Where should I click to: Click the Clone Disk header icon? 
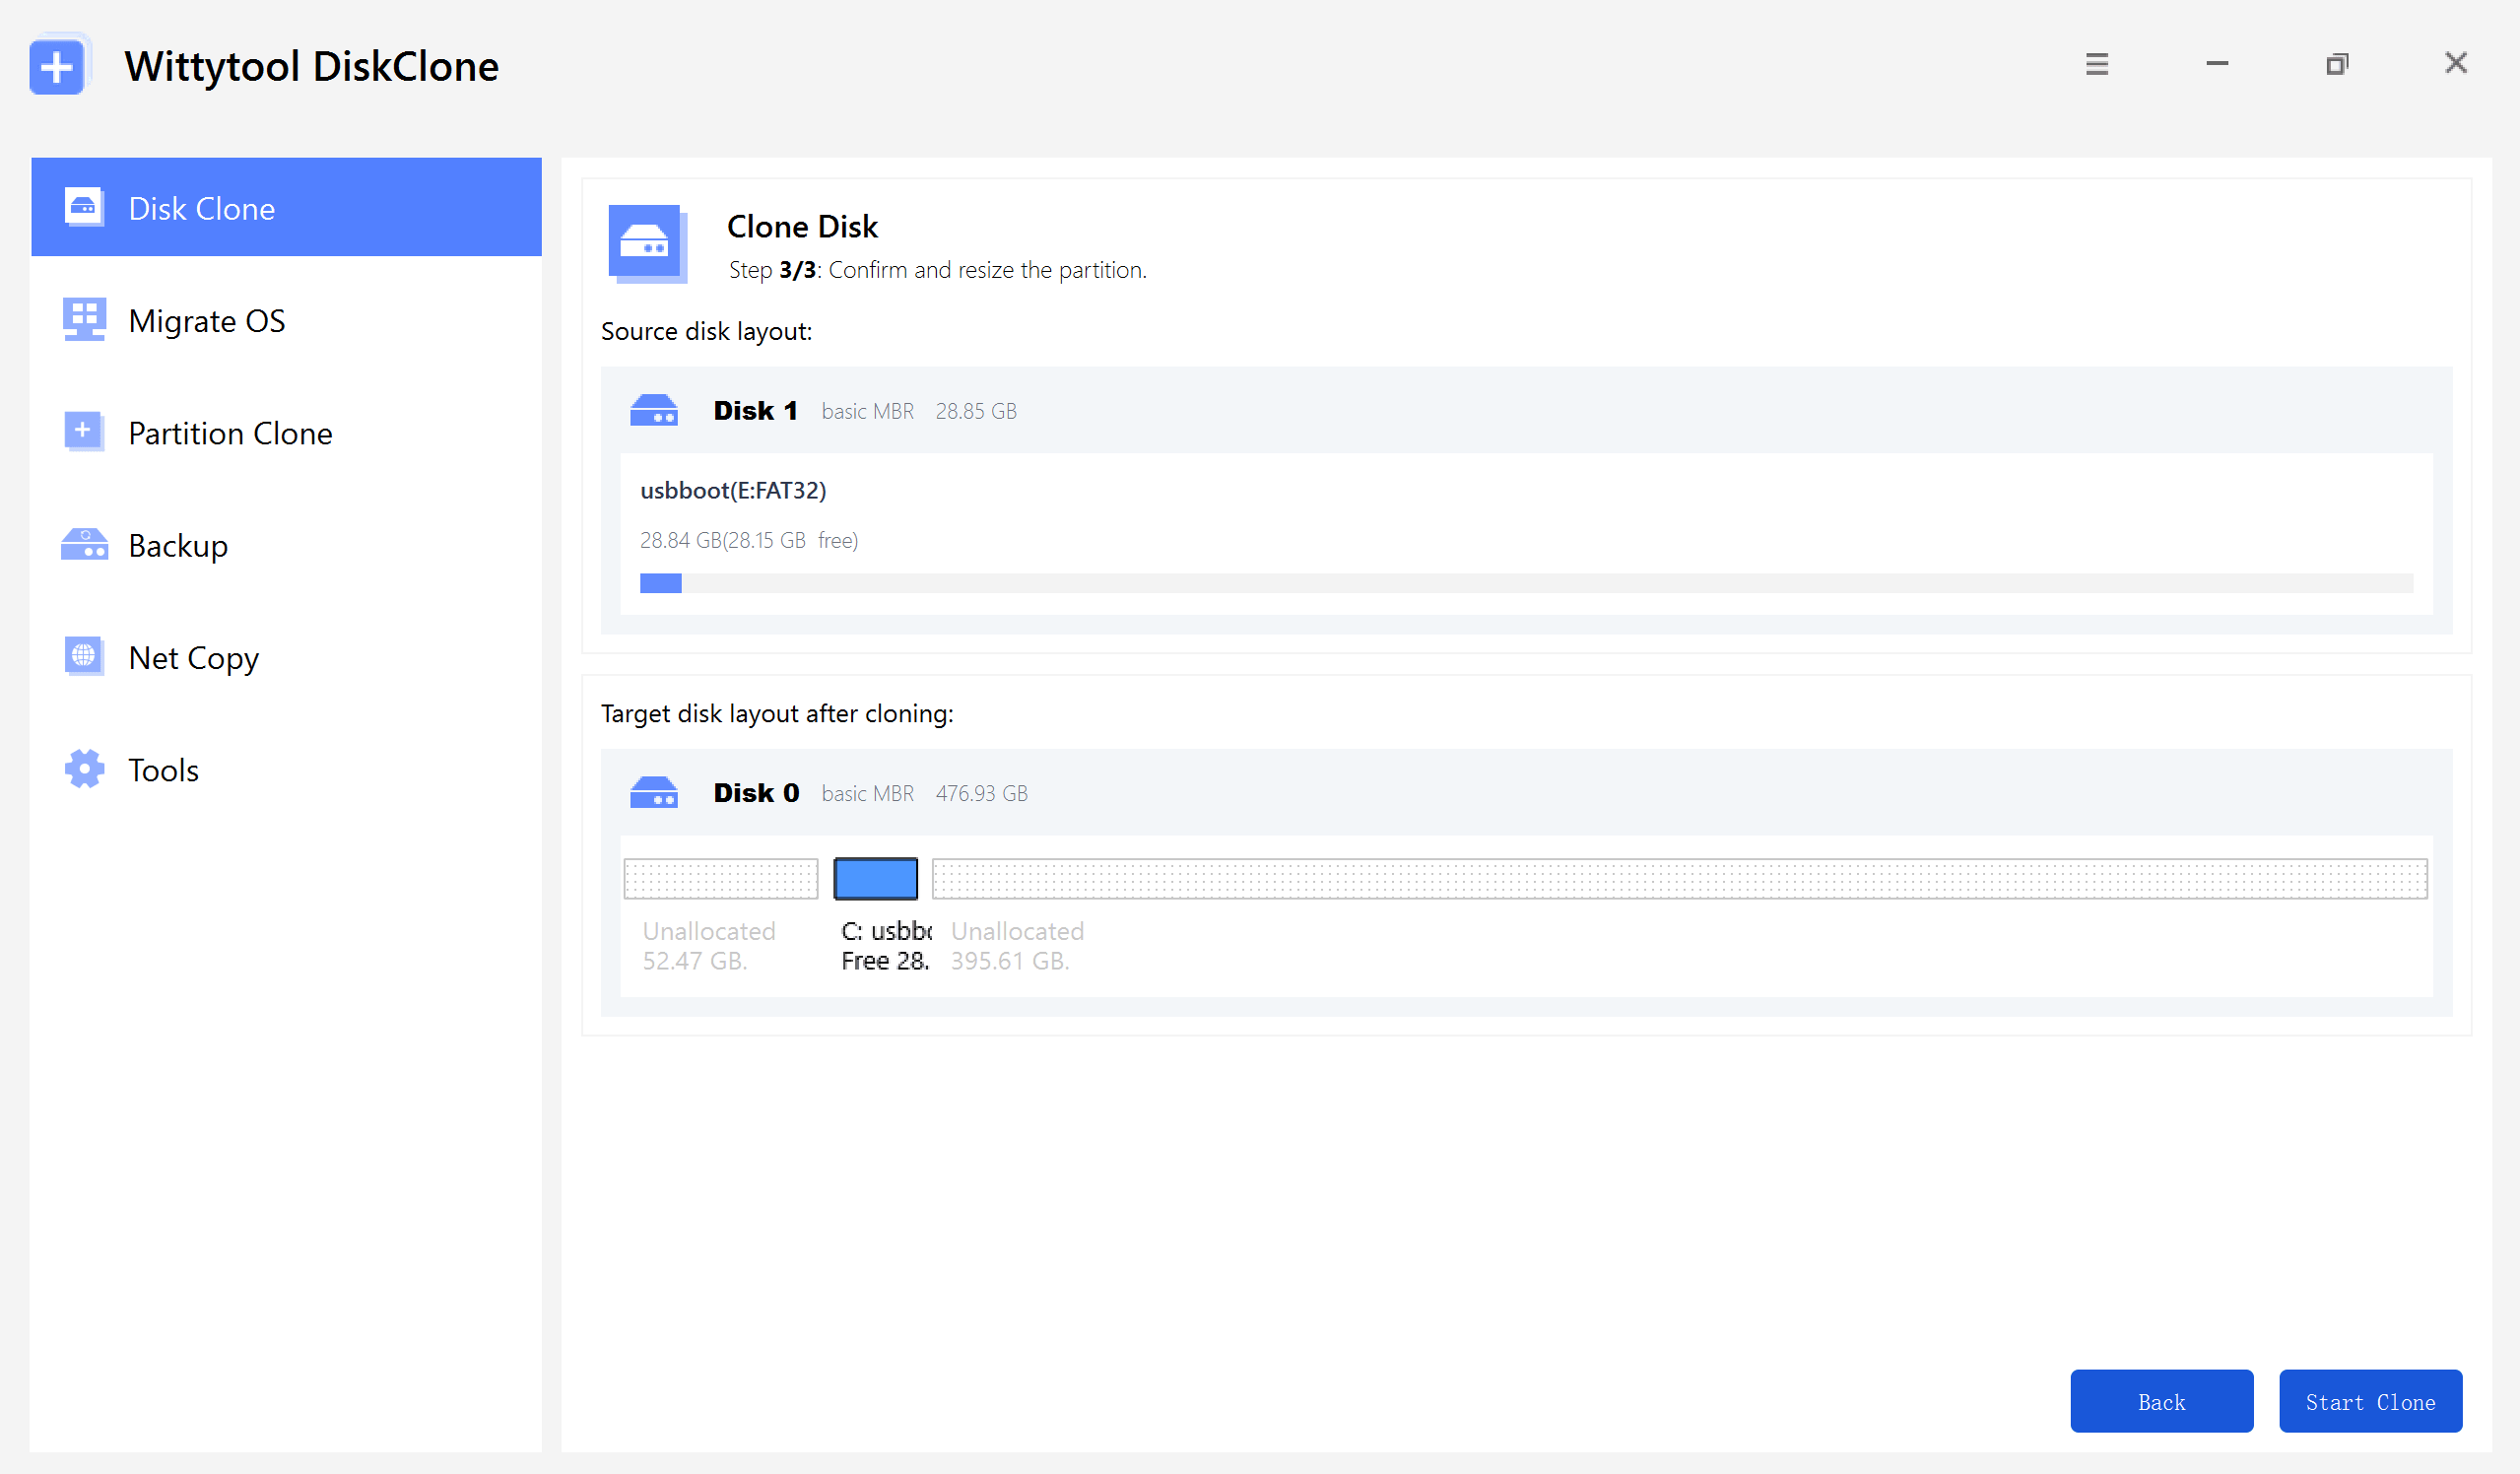pyautogui.click(x=646, y=243)
